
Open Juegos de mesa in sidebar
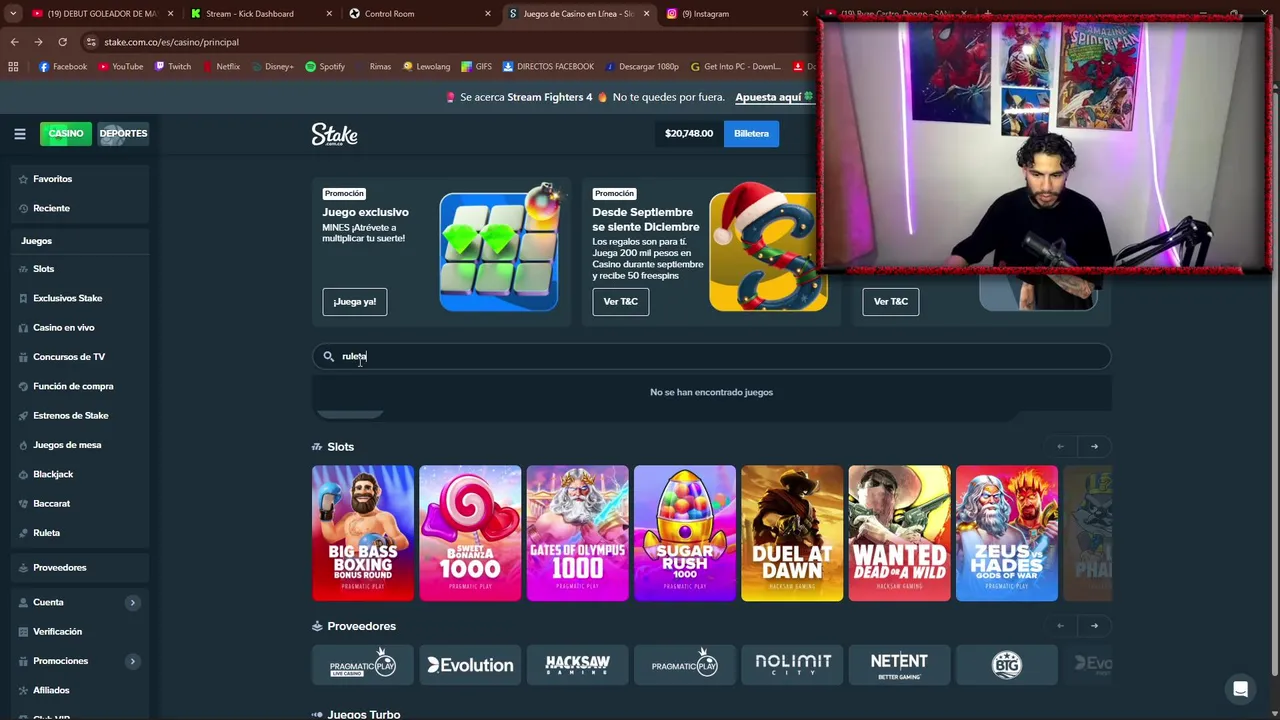click(67, 445)
